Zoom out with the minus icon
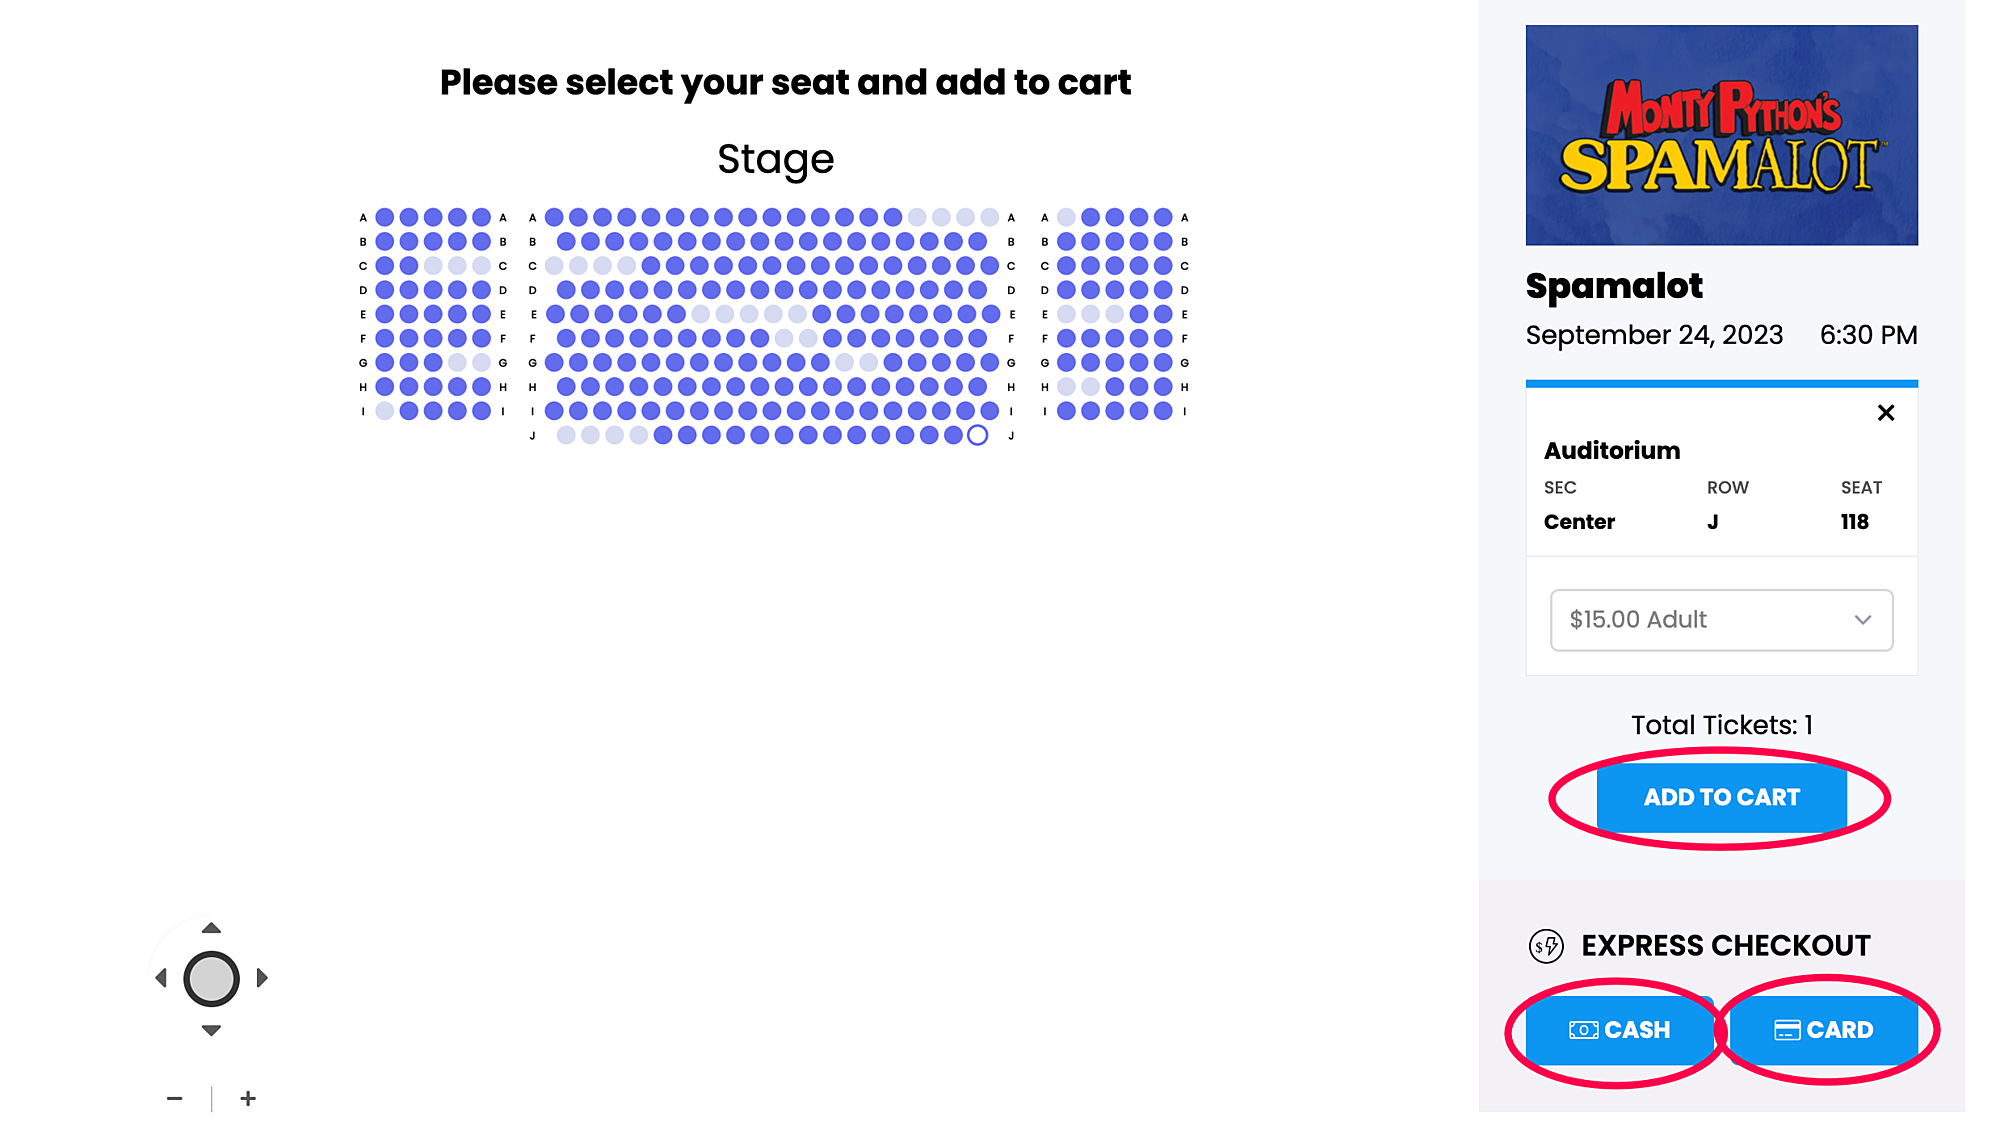The width and height of the screenshot is (2000, 1126). click(x=175, y=1098)
